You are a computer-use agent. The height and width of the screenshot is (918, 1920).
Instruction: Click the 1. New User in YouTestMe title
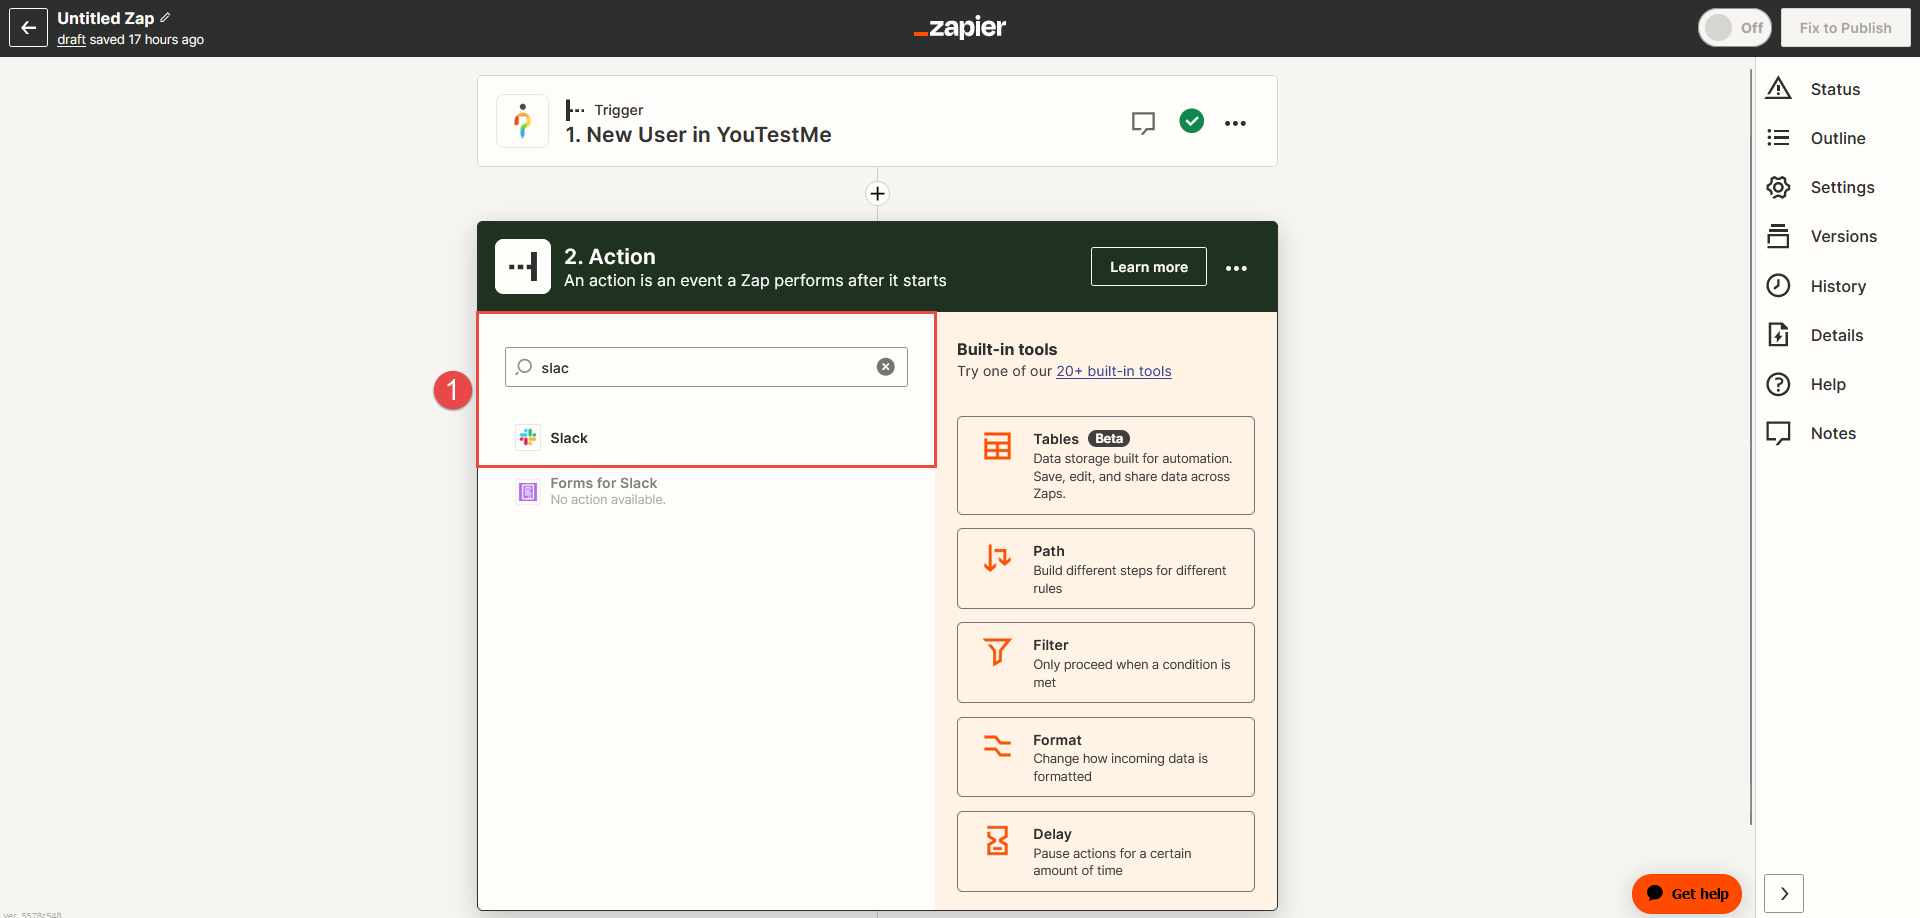(x=698, y=135)
